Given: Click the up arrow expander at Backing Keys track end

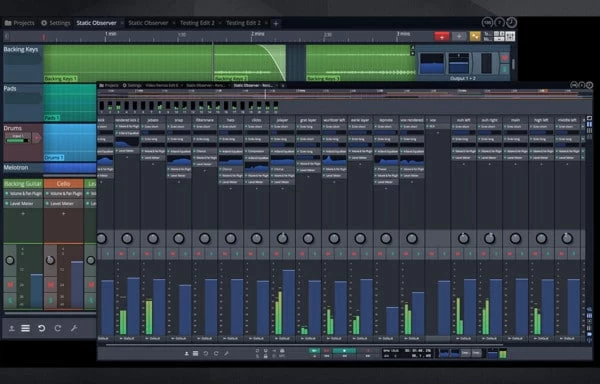Looking at the screenshot, I should (412, 48).
